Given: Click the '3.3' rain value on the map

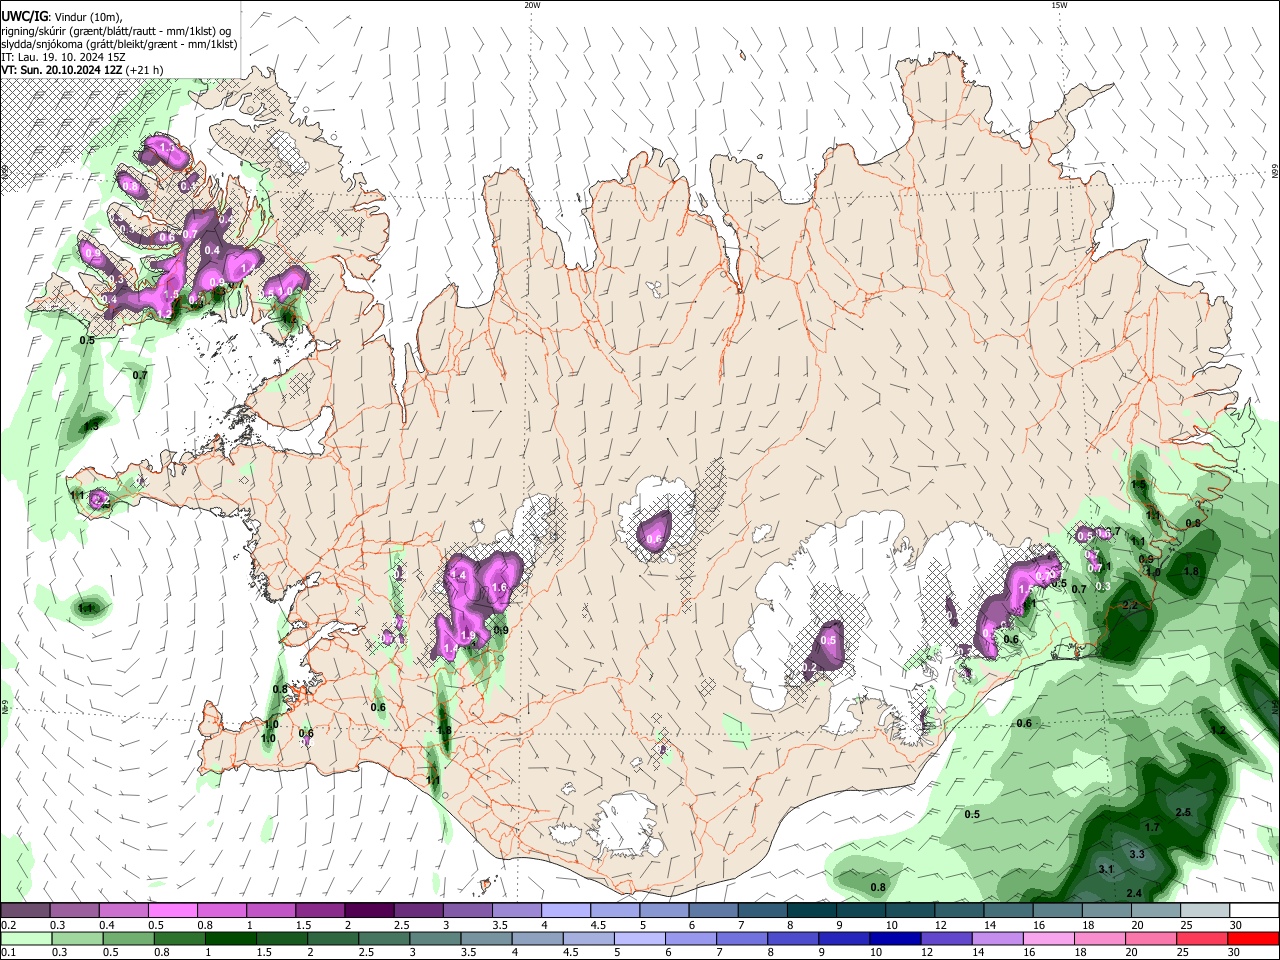Looking at the screenshot, I should [x=1137, y=854].
